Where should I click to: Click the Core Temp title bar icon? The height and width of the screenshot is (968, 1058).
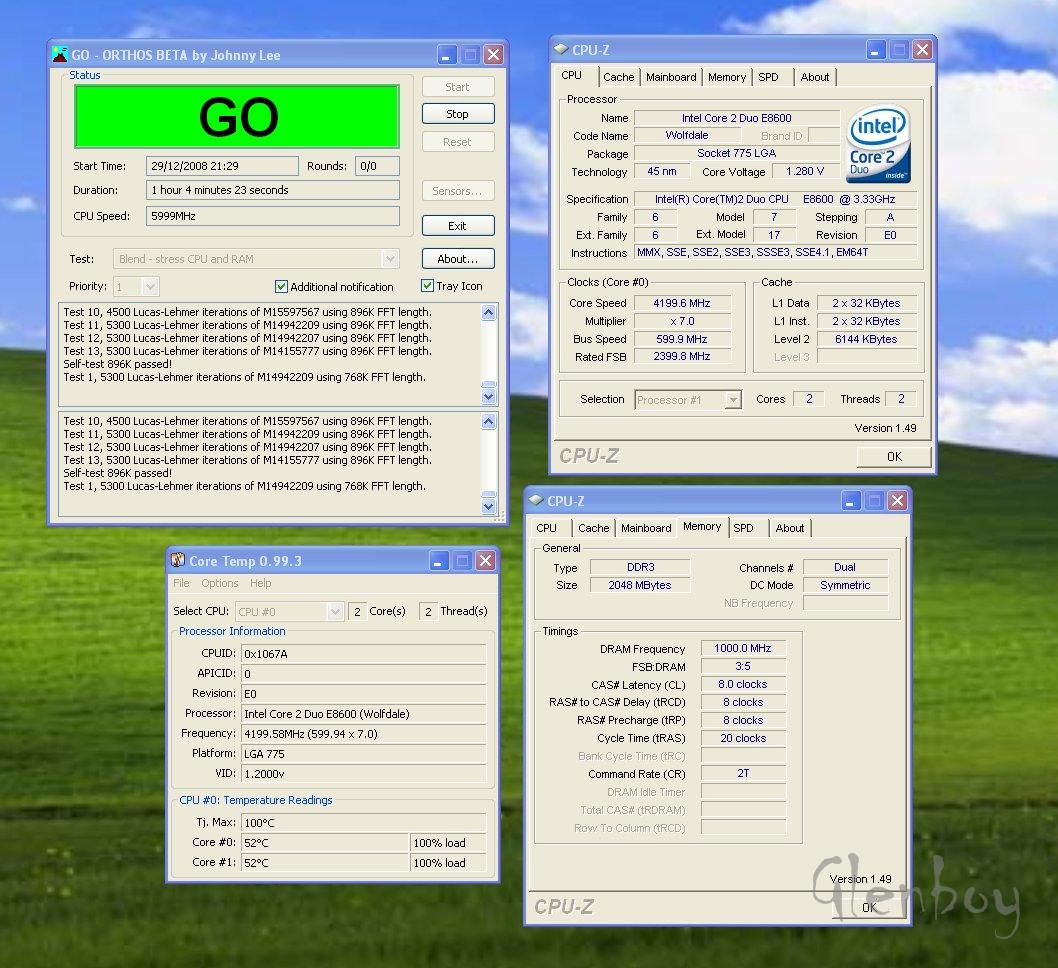pyautogui.click(x=178, y=561)
